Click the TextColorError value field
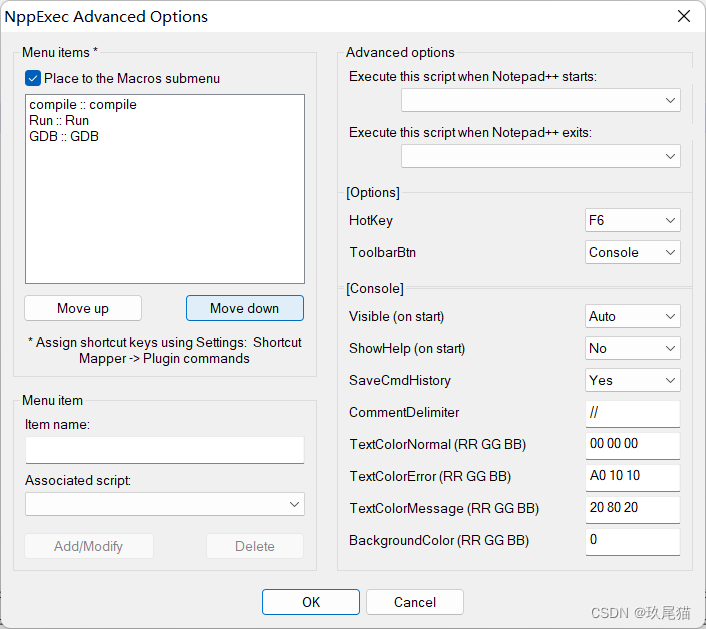 [x=633, y=477]
